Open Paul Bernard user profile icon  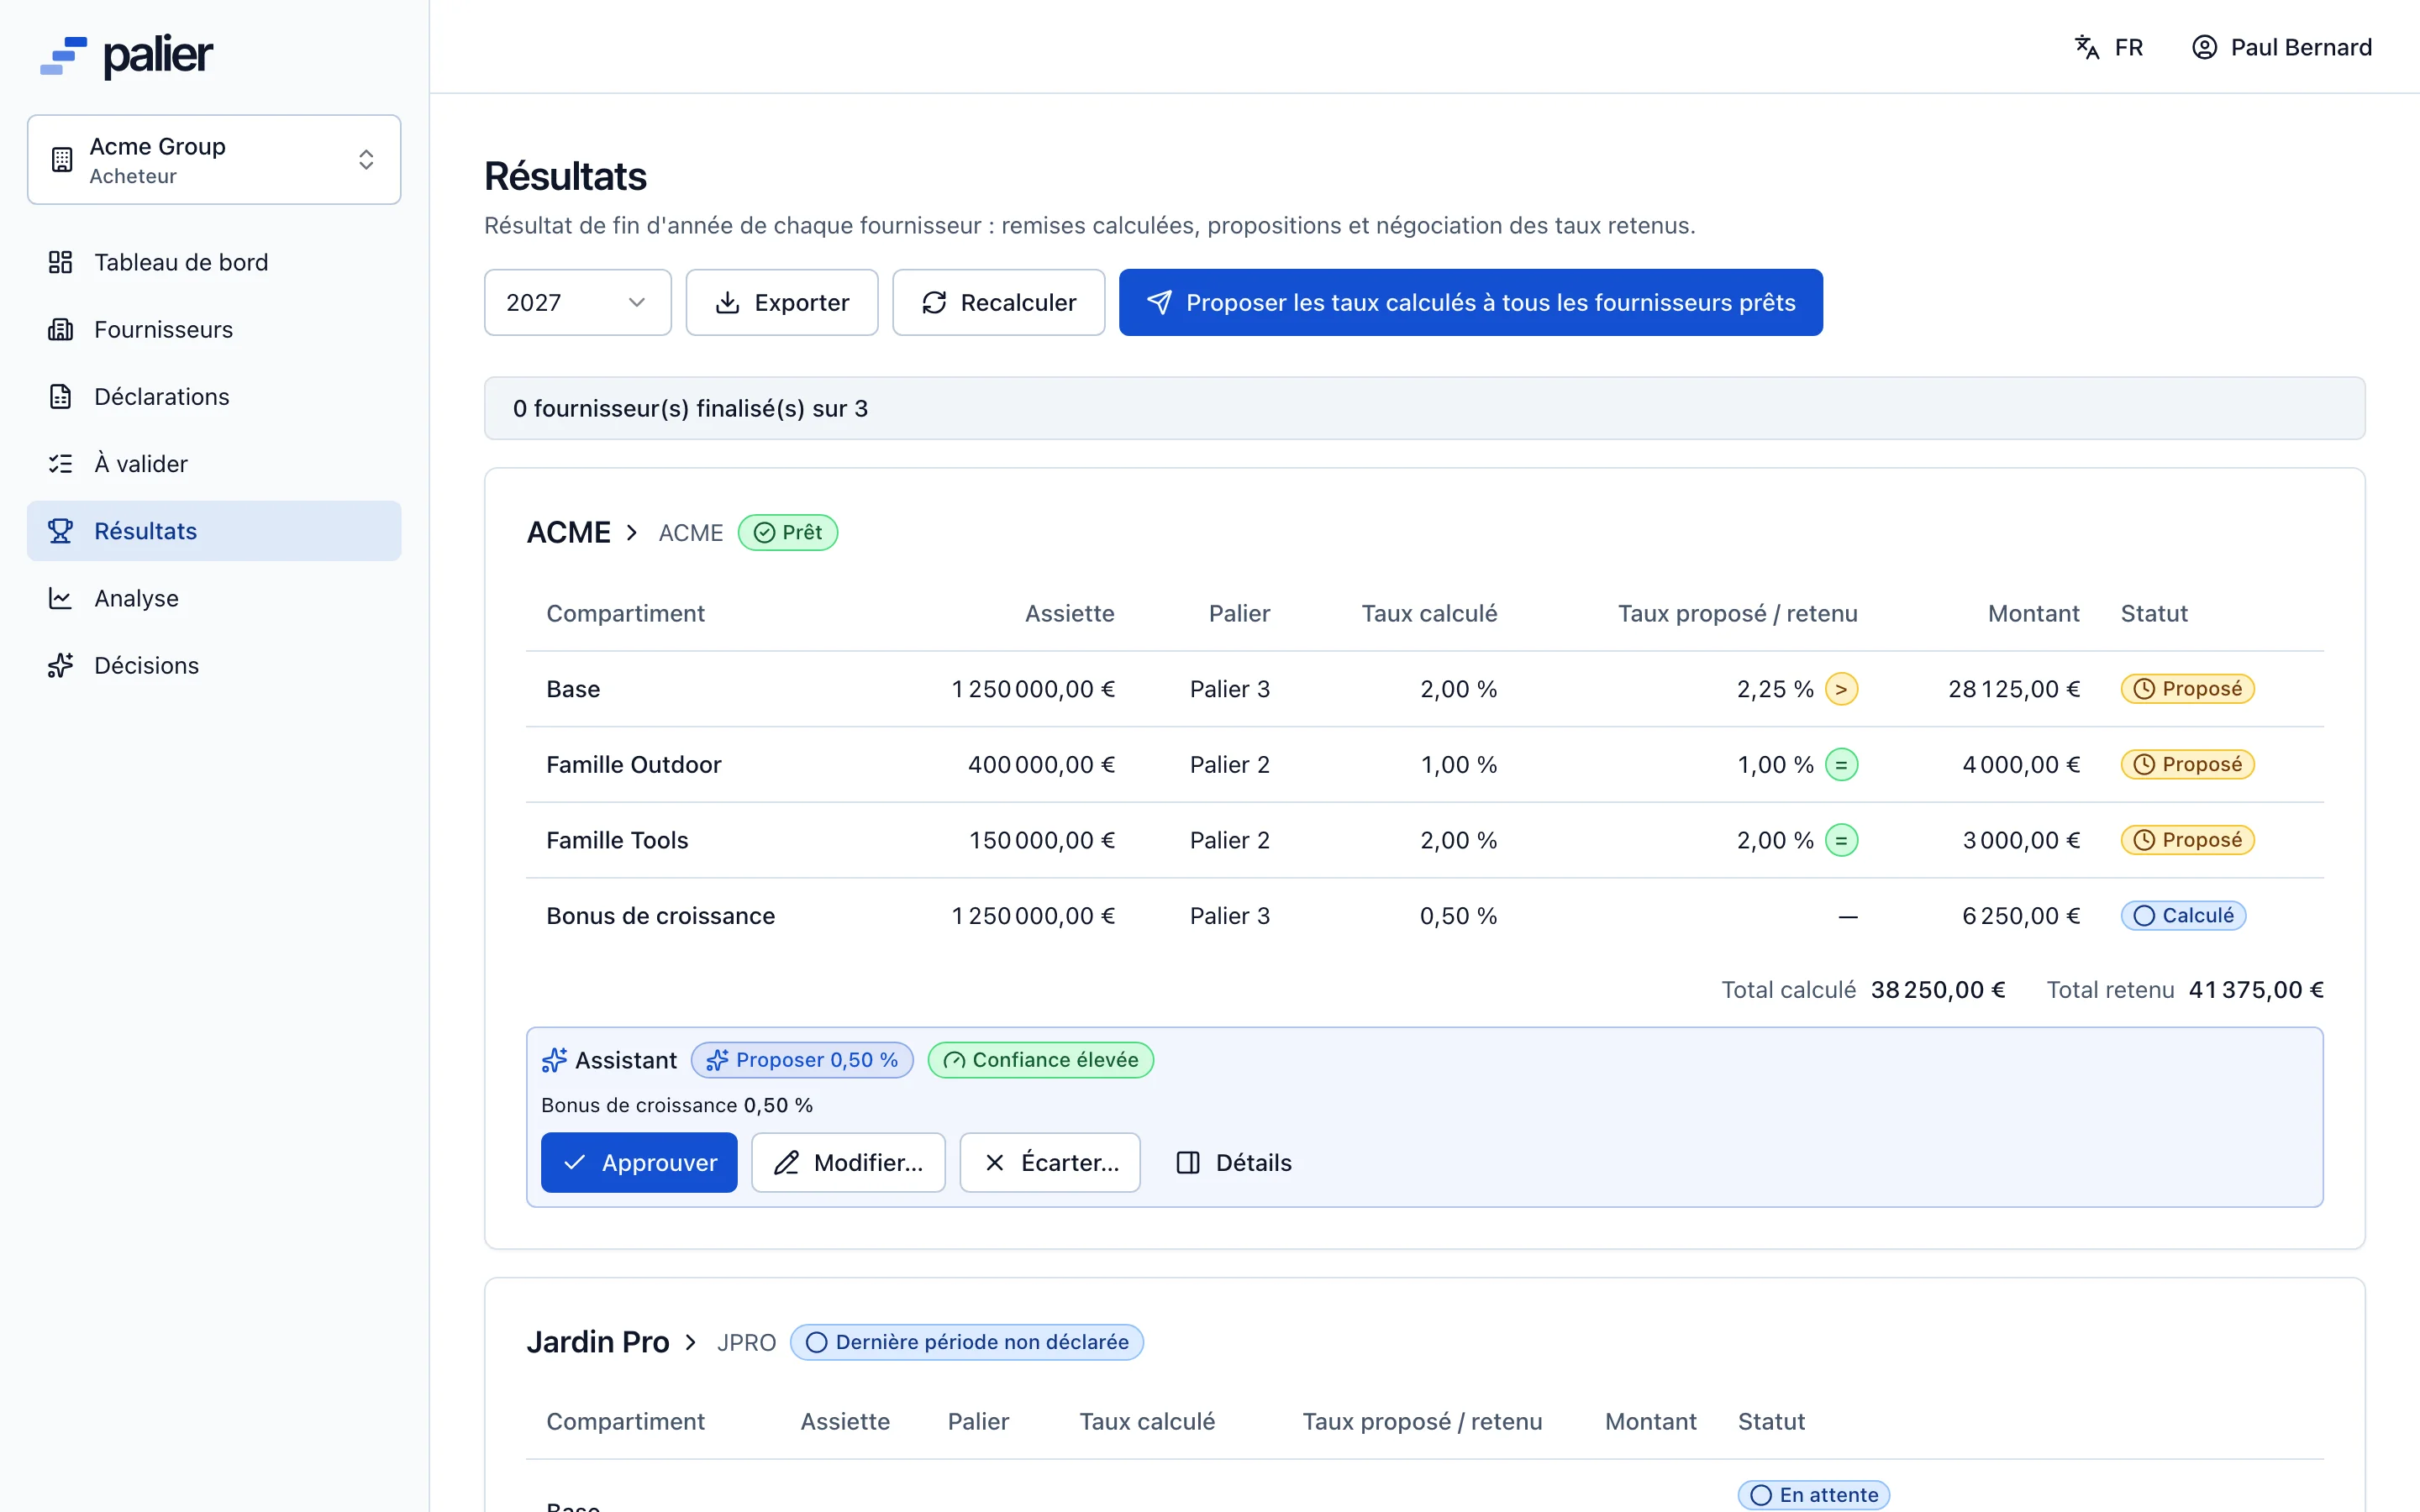click(2204, 47)
